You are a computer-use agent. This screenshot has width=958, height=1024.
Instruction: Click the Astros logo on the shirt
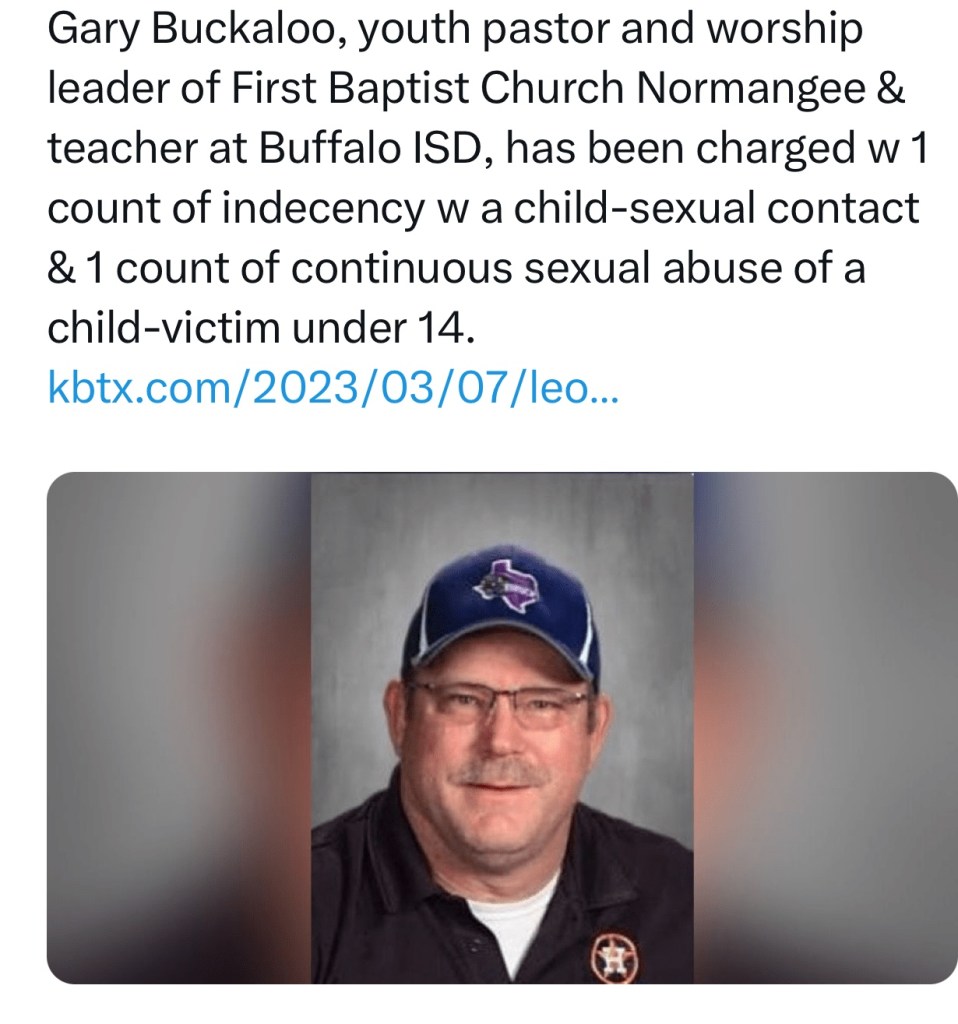point(610,958)
